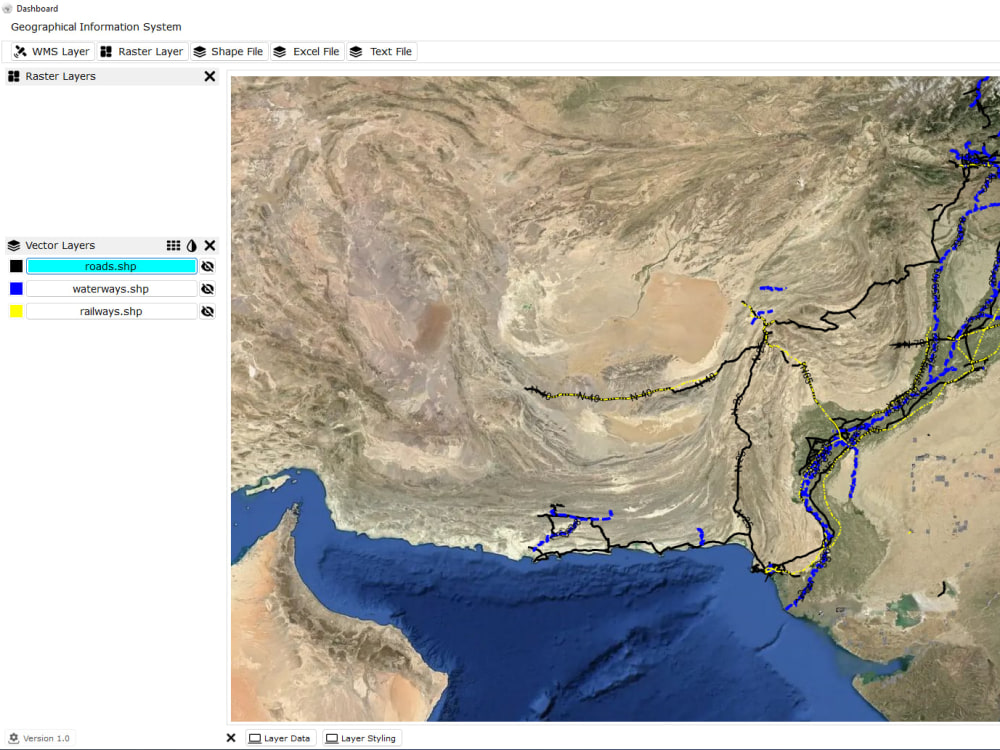Click the Raster Layers panel title
Image resolution: width=1000 pixels, height=750 pixels.
(61, 77)
